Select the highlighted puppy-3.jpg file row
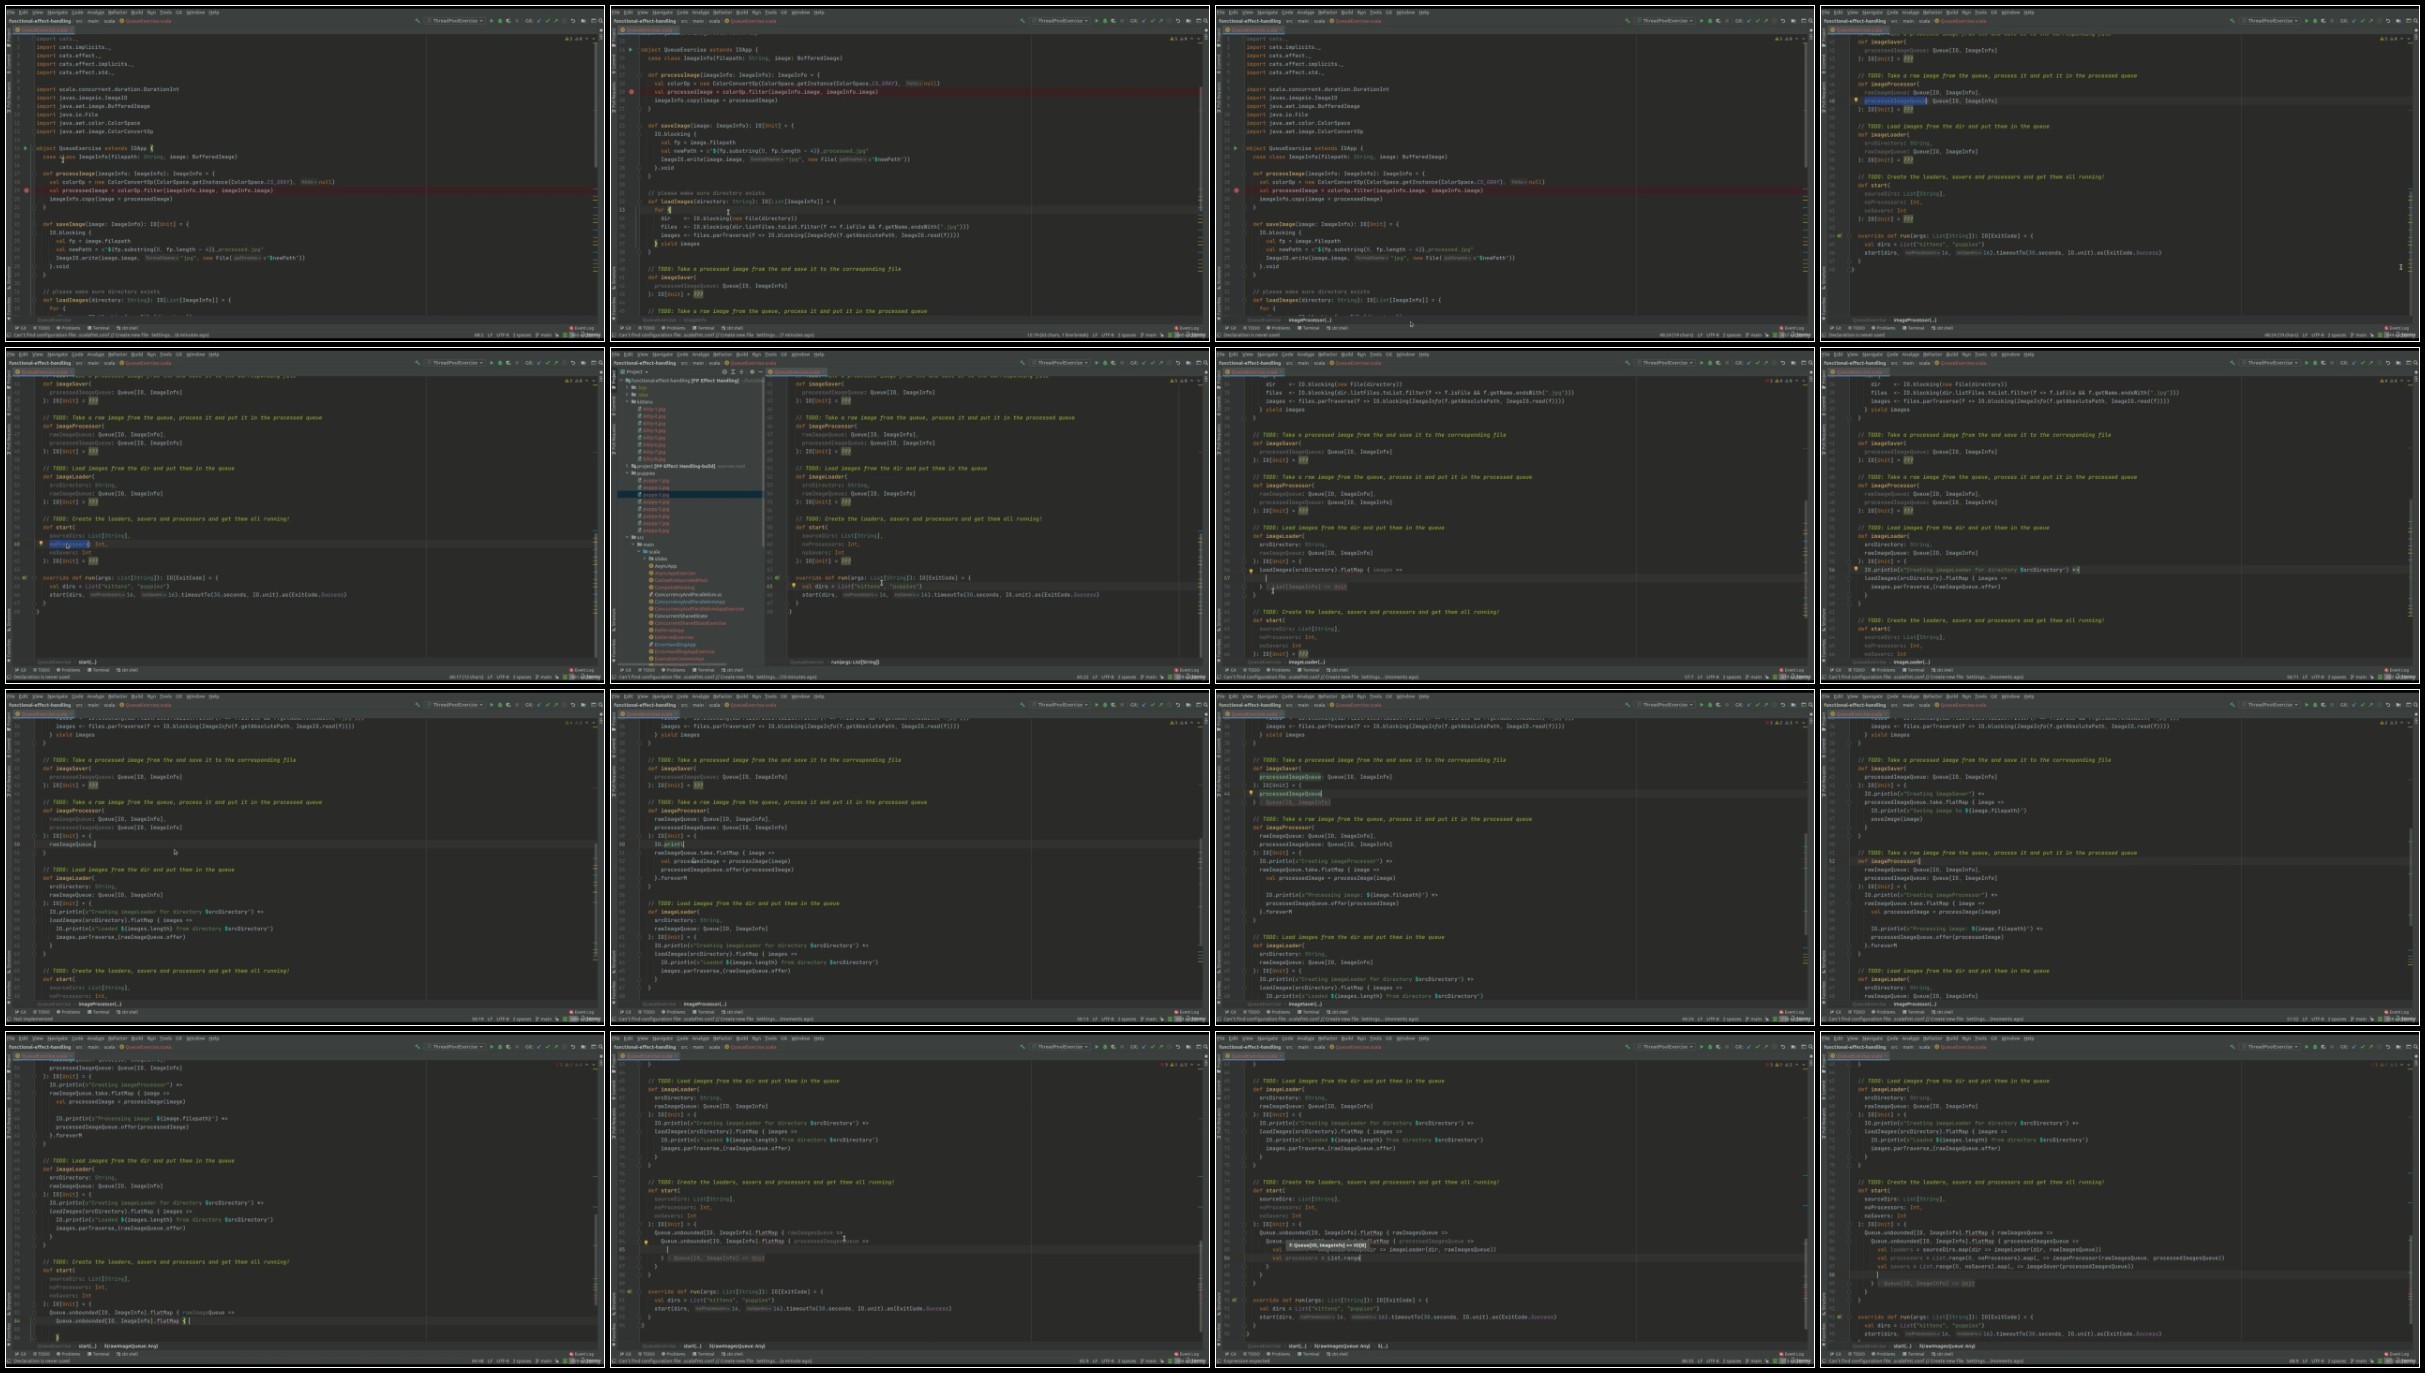The width and height of the screenshot is (2425, 1373). pyautogui.click(x=690, y=495)
